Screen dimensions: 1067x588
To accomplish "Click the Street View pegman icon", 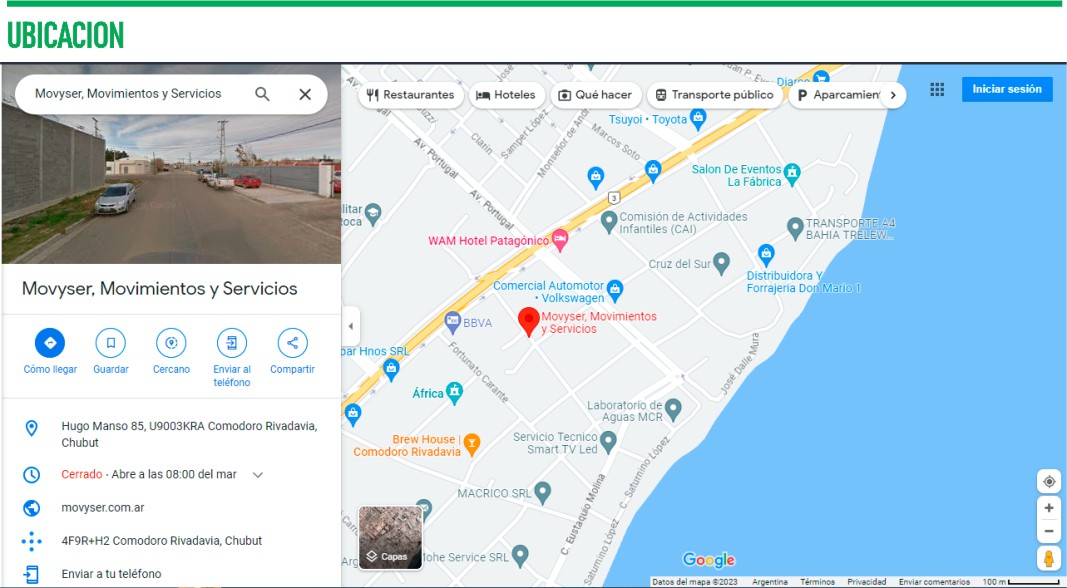I will click(x=1049, y=559).
